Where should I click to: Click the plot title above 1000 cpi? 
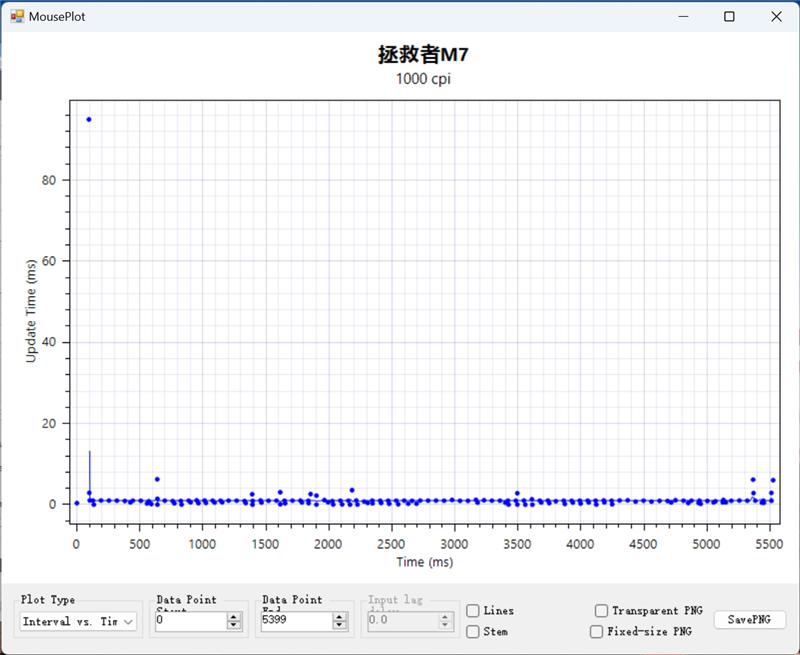[x=423, y=55]
